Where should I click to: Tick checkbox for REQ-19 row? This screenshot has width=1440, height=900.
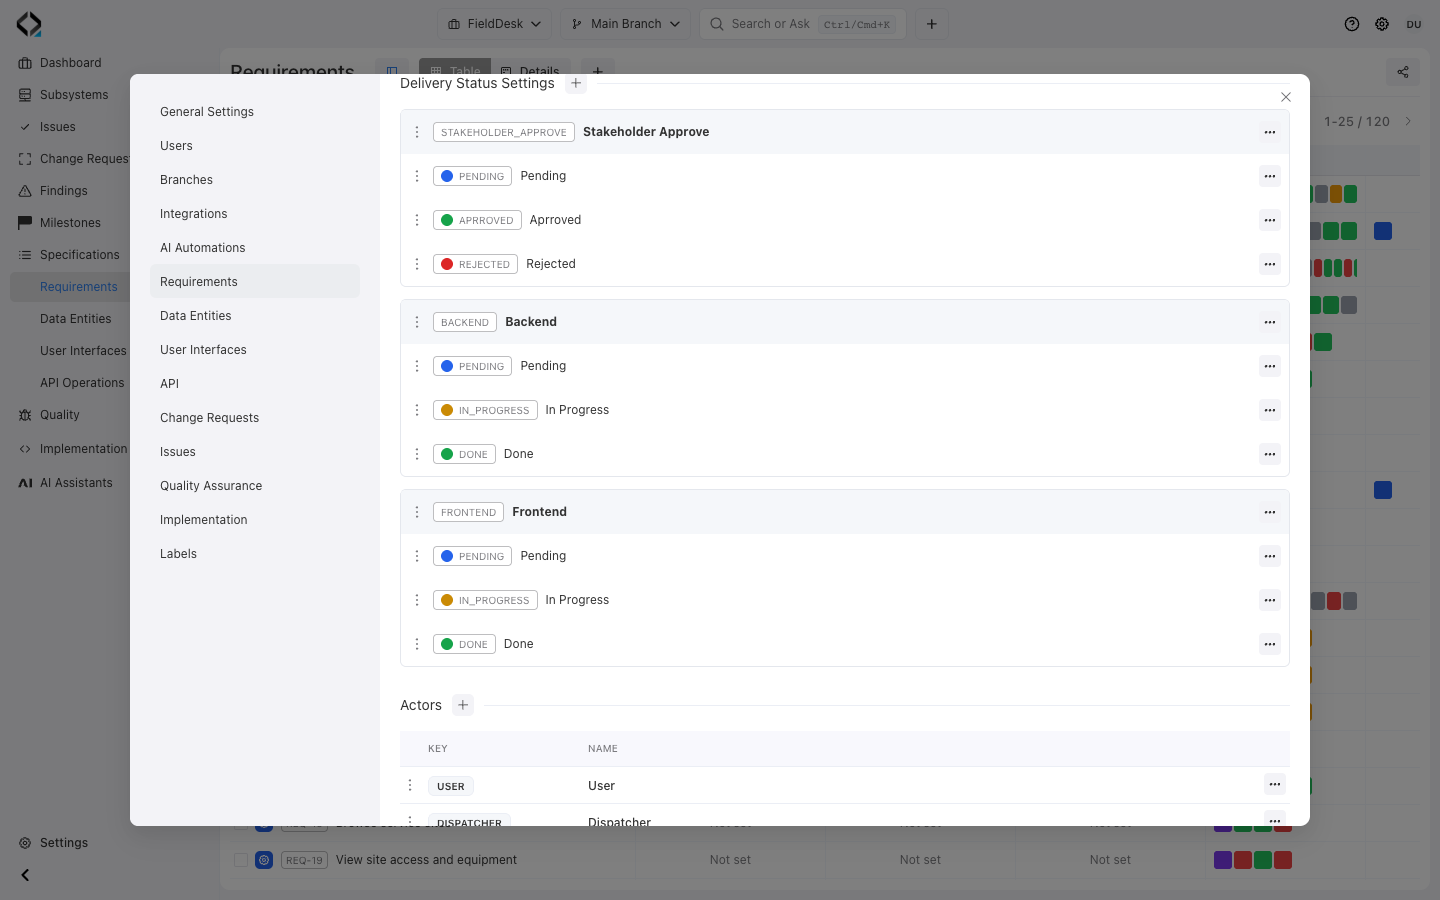point(240,860)
